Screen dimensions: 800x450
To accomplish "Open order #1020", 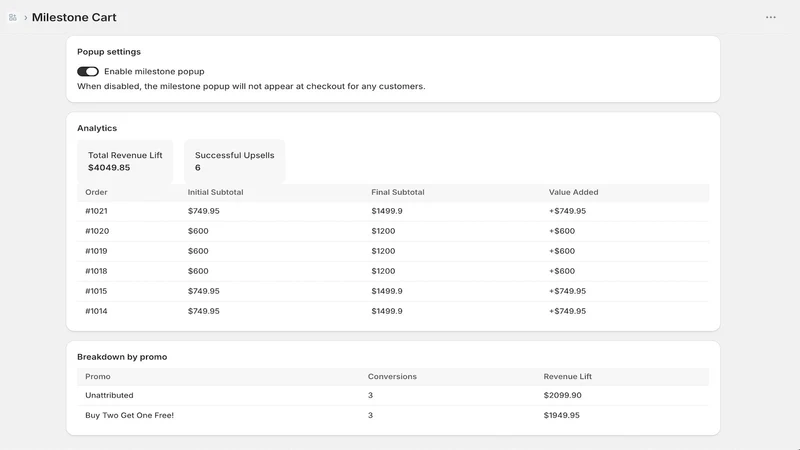I will 97,231.
